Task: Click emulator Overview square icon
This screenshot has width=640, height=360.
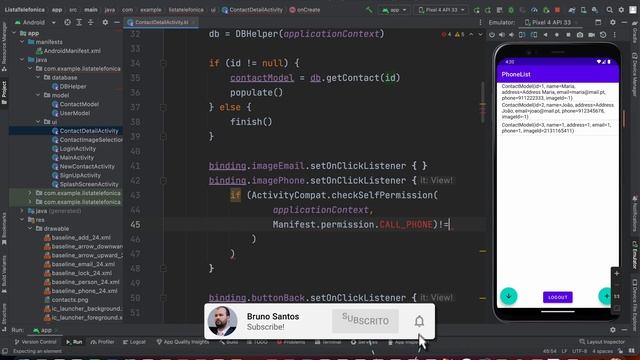Action: 568,35
